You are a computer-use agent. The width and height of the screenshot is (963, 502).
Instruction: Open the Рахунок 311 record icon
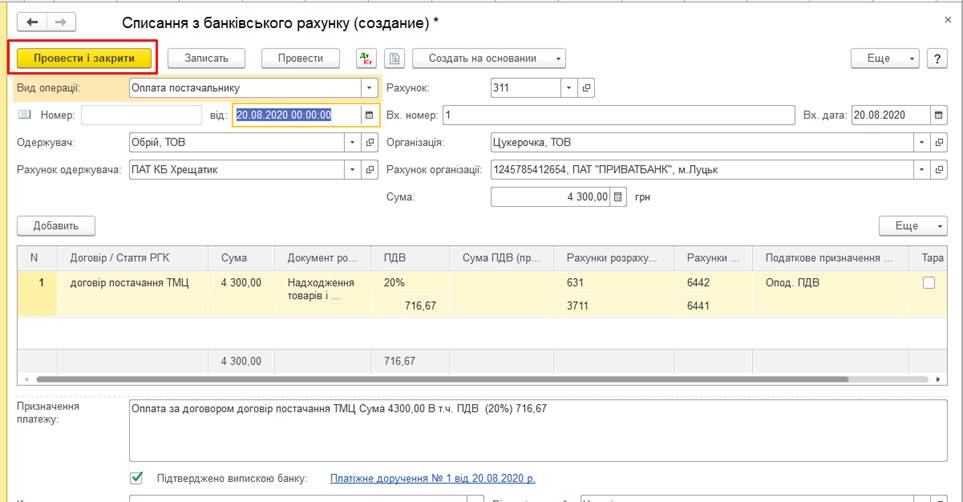pyautogui.click(x=587, y=88)
